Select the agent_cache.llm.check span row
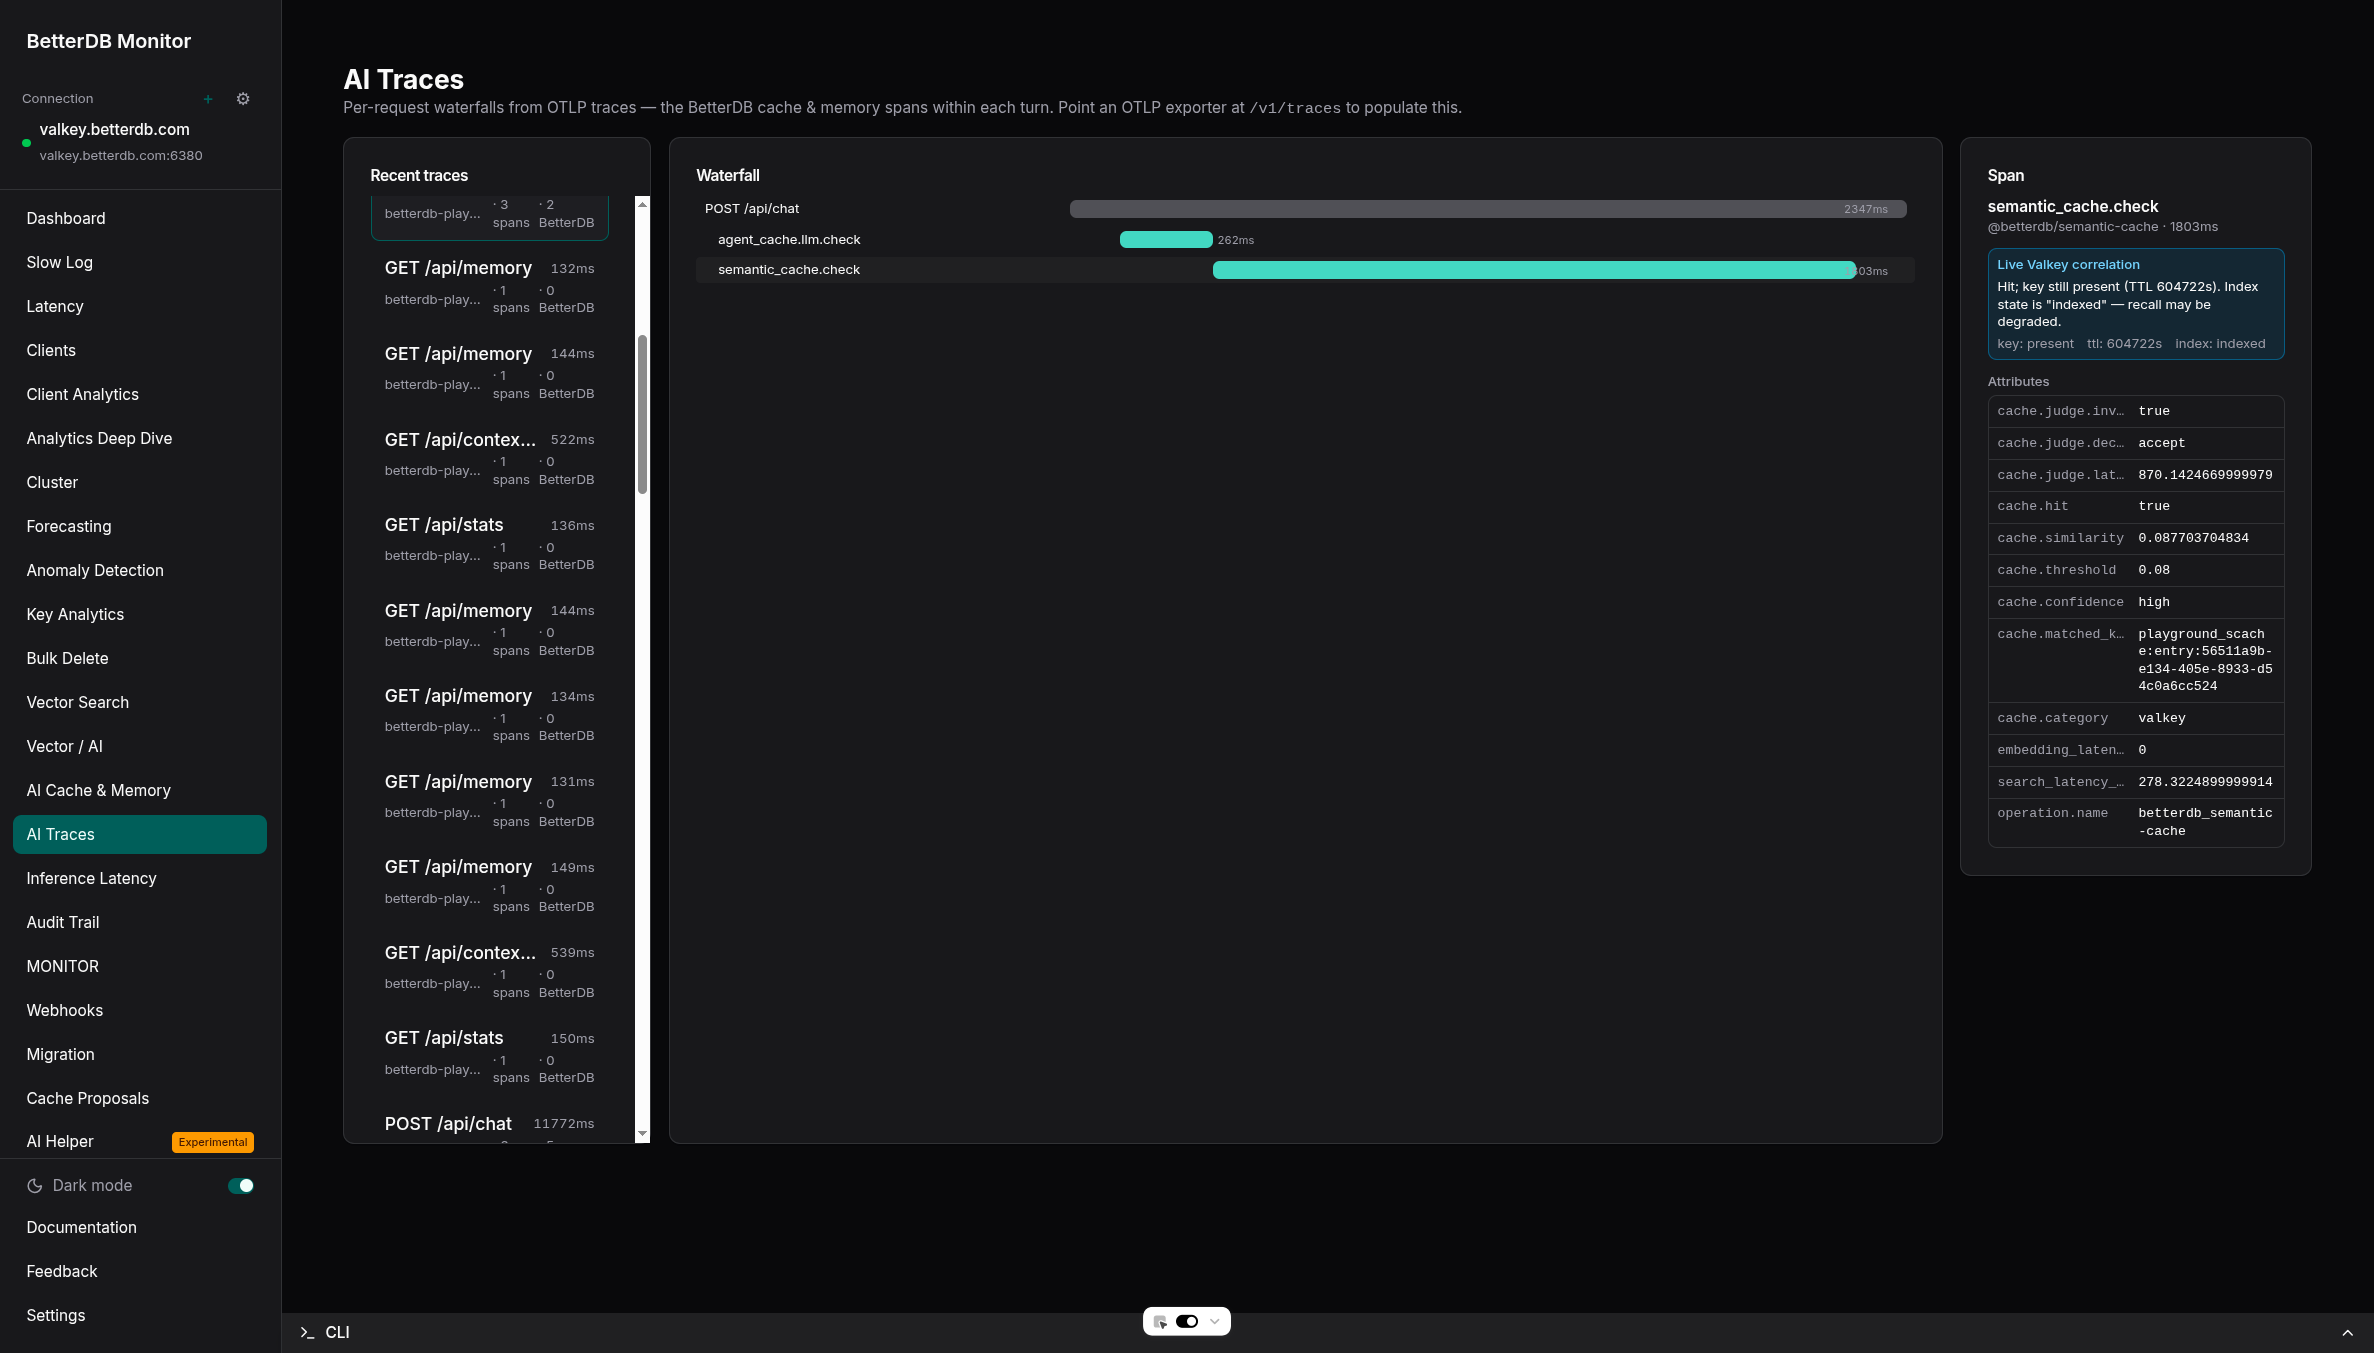Image resolution: width=2374 pixels, height=1353 pixels. pyautogui.click(x=1305, y=240)
